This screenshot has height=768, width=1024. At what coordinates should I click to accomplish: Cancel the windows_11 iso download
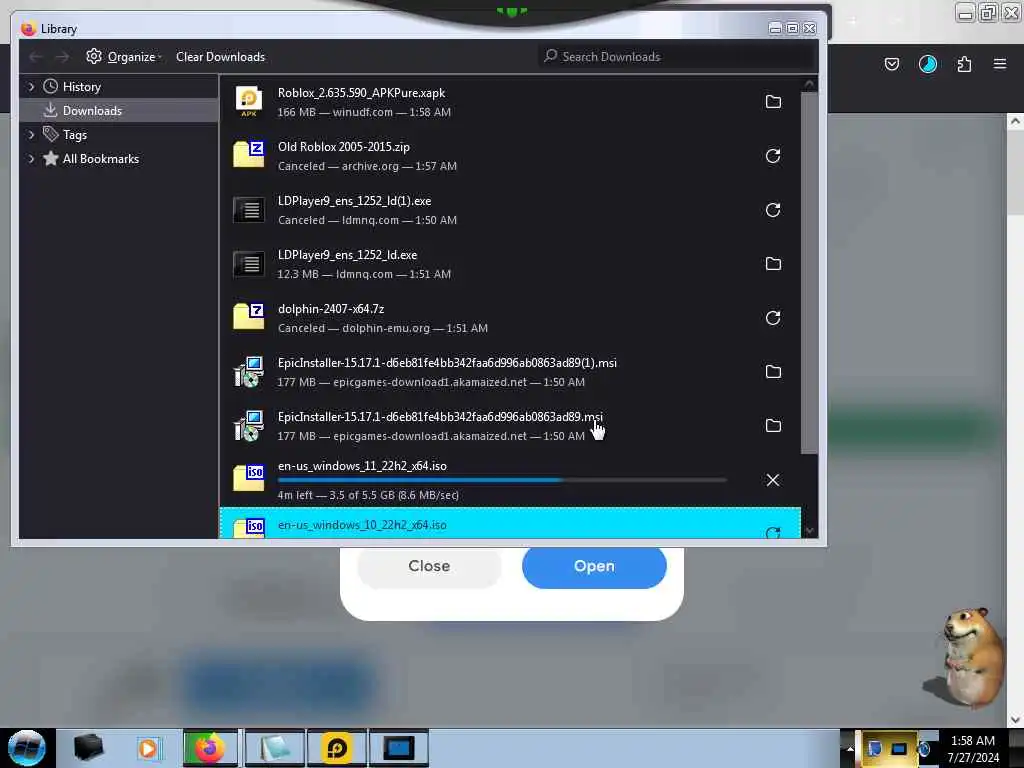coord(773,480)
